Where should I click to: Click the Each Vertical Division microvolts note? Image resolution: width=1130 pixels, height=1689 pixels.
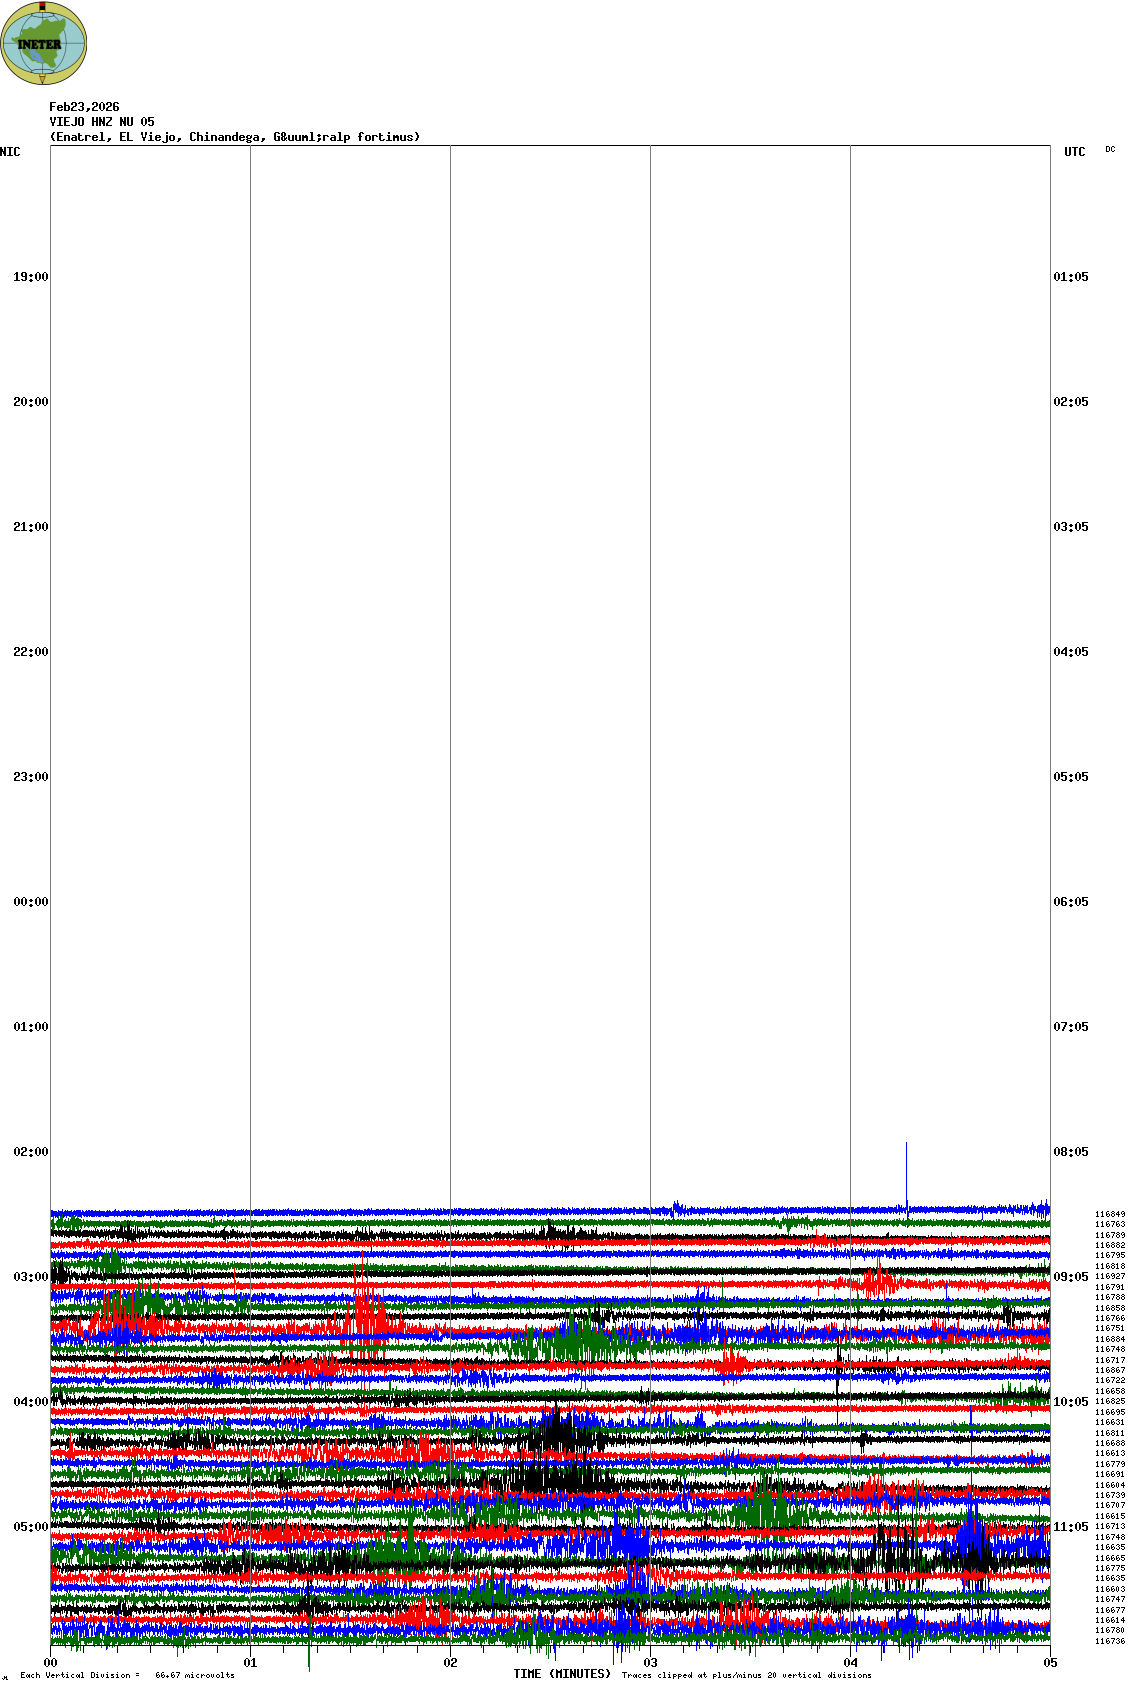(127, 1675)
